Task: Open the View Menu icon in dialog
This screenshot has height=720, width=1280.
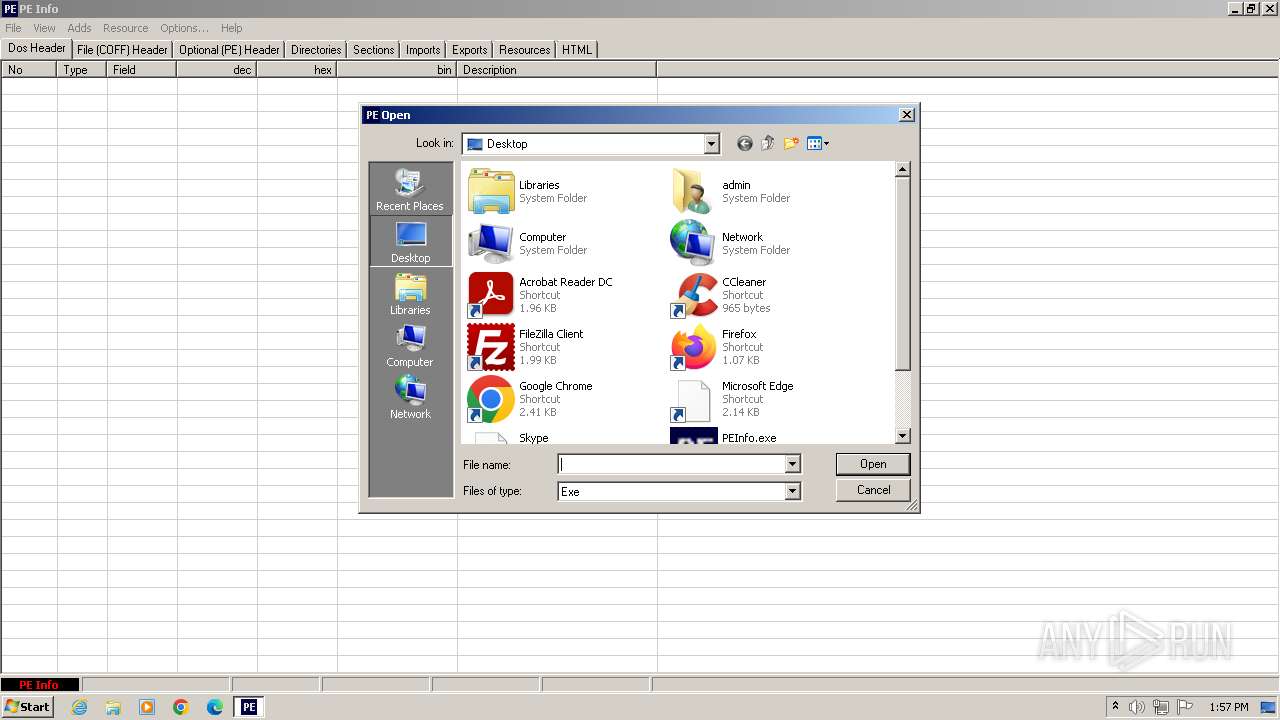Action: pos(818,144)
